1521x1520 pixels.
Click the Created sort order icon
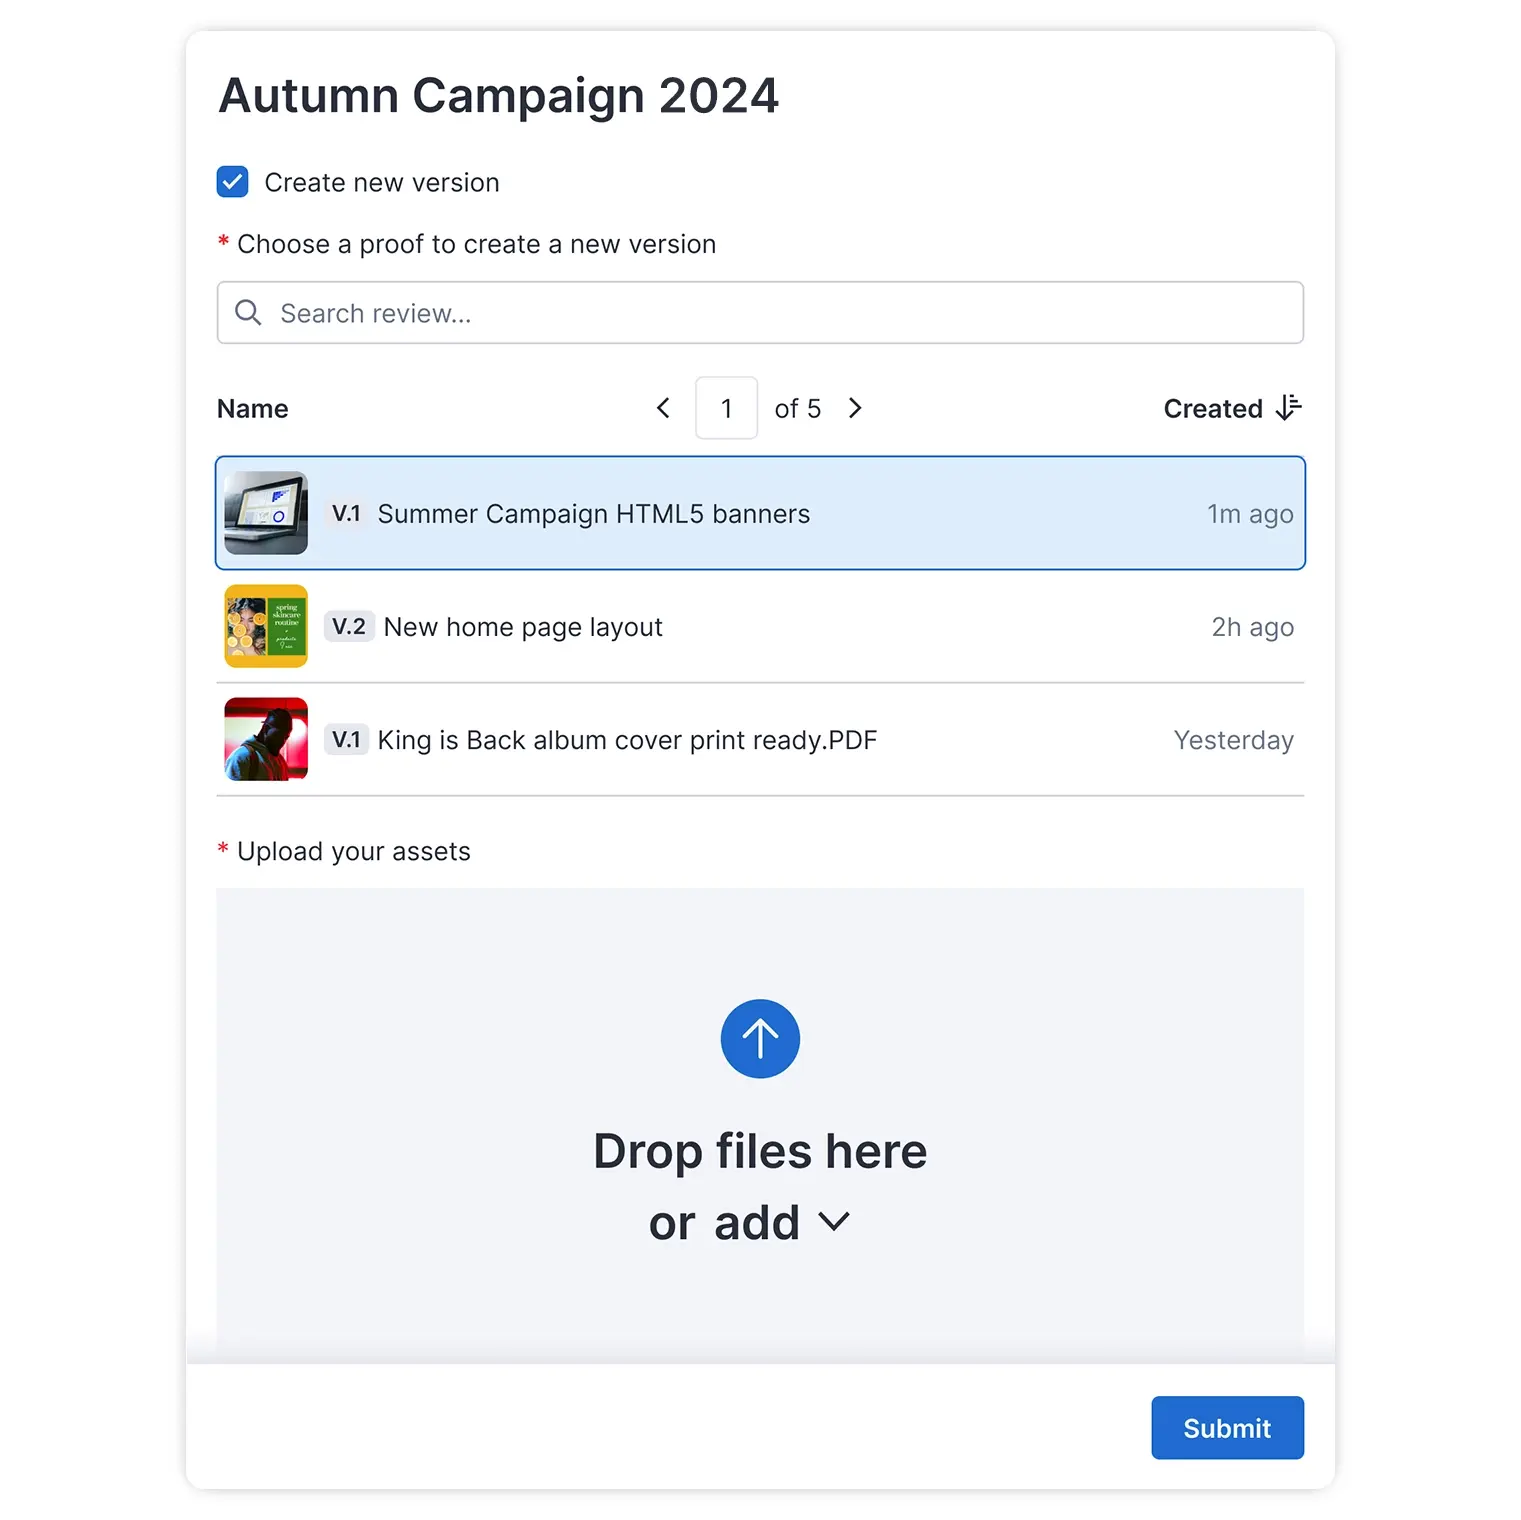(1290, 408)
